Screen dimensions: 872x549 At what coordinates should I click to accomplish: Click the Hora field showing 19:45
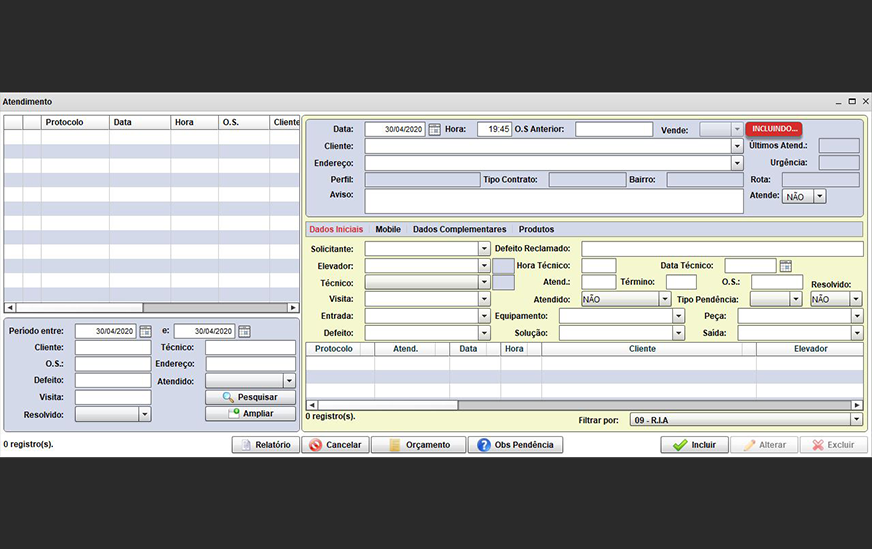(494, 129)
